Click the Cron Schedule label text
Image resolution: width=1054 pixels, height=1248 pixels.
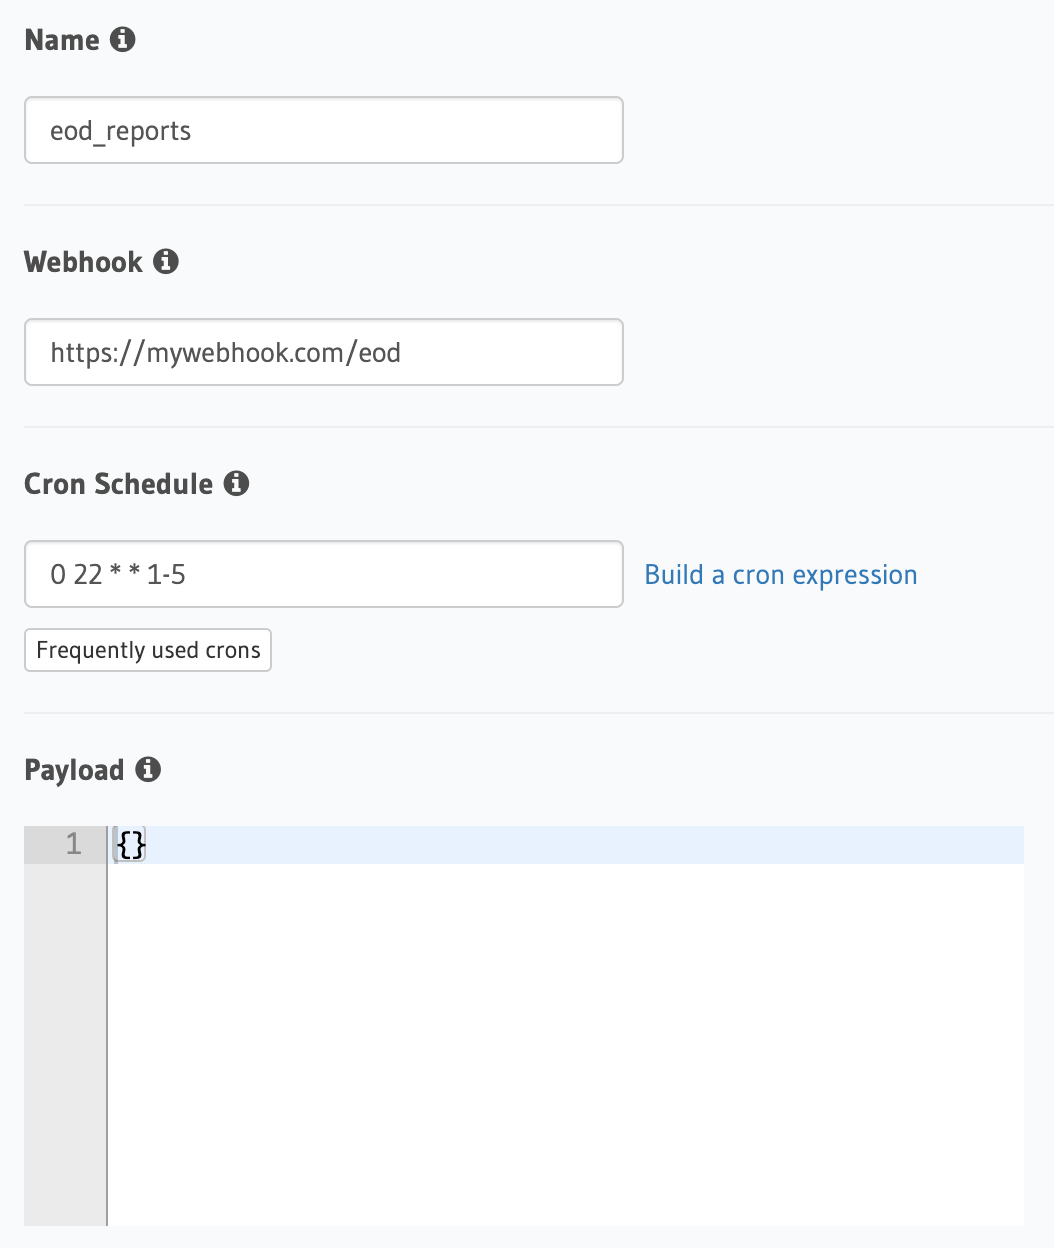(119, 484)
